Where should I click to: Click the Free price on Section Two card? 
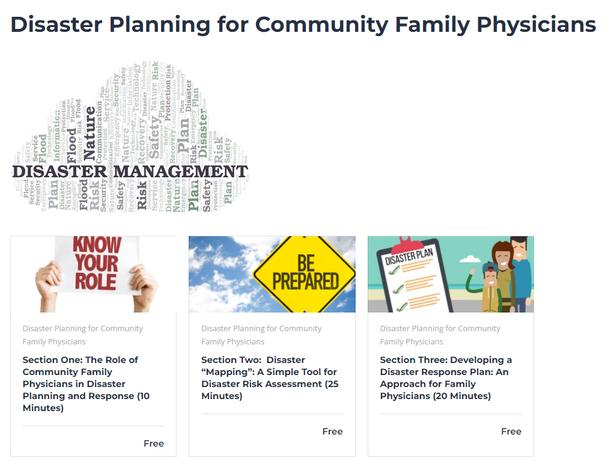332,432
